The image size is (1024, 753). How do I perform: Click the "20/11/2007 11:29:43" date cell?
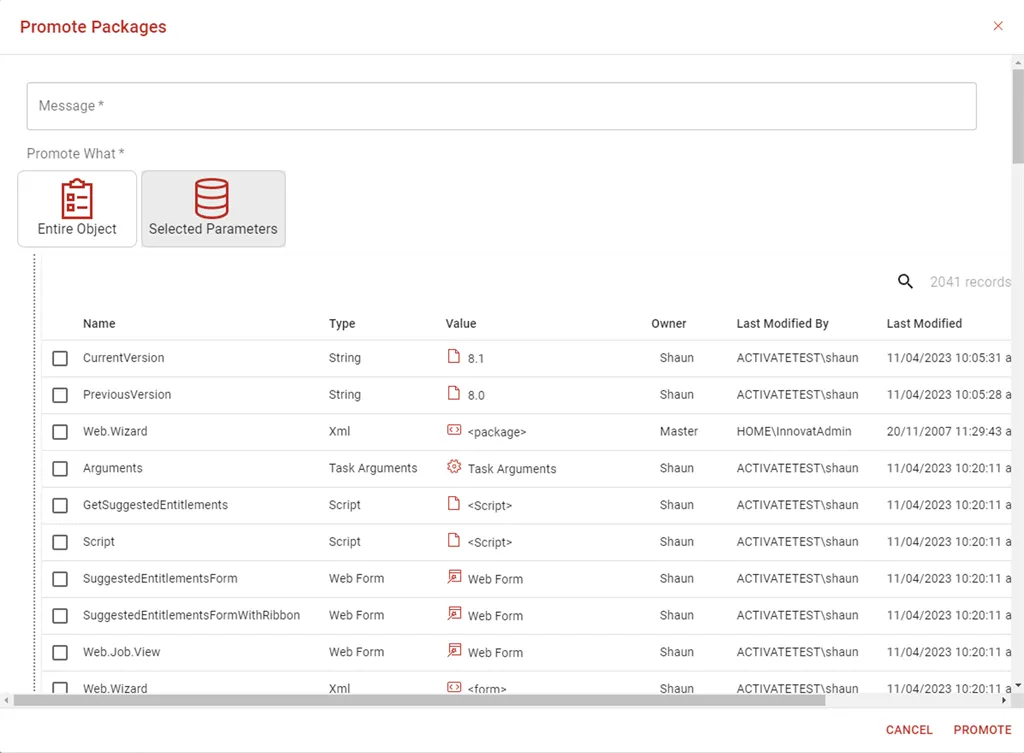(949, 431)
